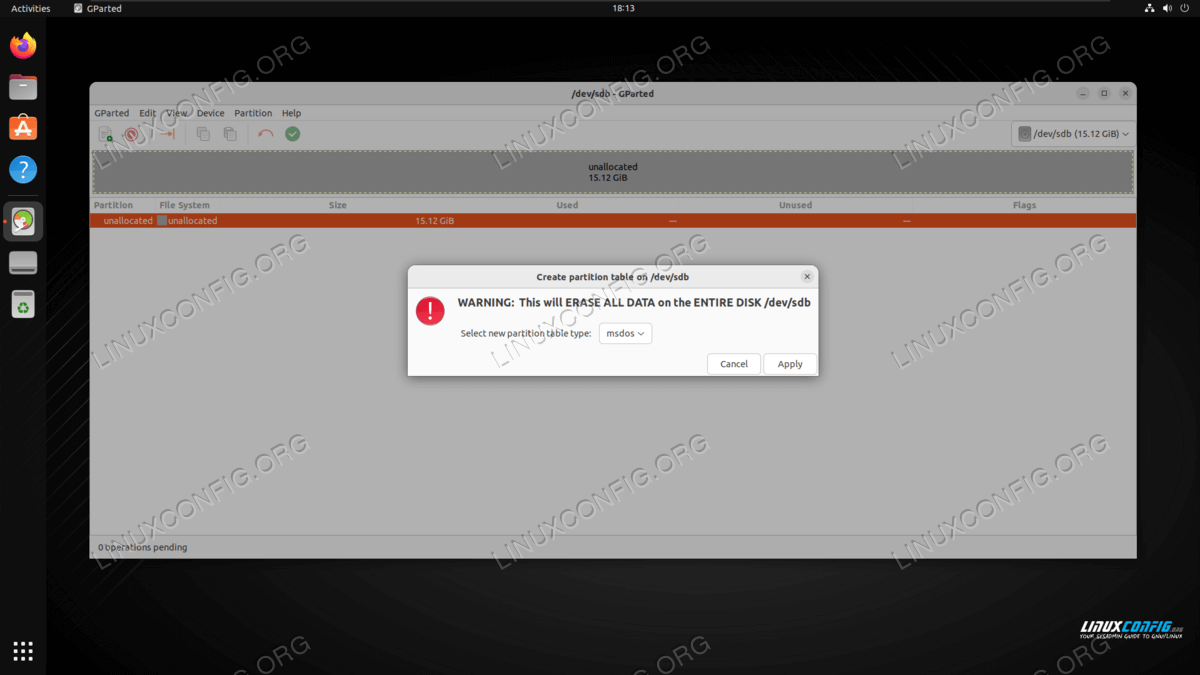Image resolution: width=1200 pixels, height=675 pixels.
Task: Open the removable drive icon in the dock
Action: (x=23, y=262)
